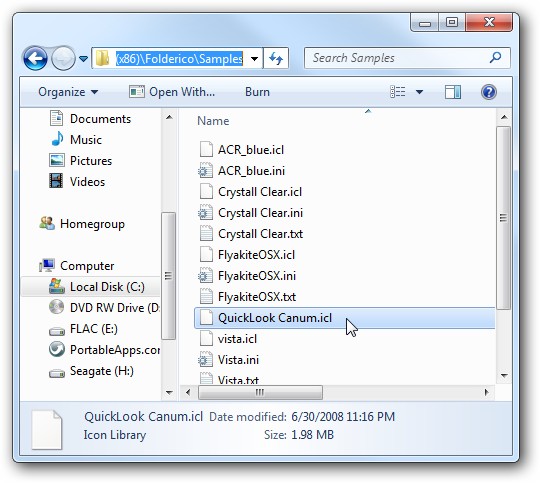Click the horizontal scrollbar thumb
Image resolution: width=540 pixels, height=483 pixels.
click(260, 392)
